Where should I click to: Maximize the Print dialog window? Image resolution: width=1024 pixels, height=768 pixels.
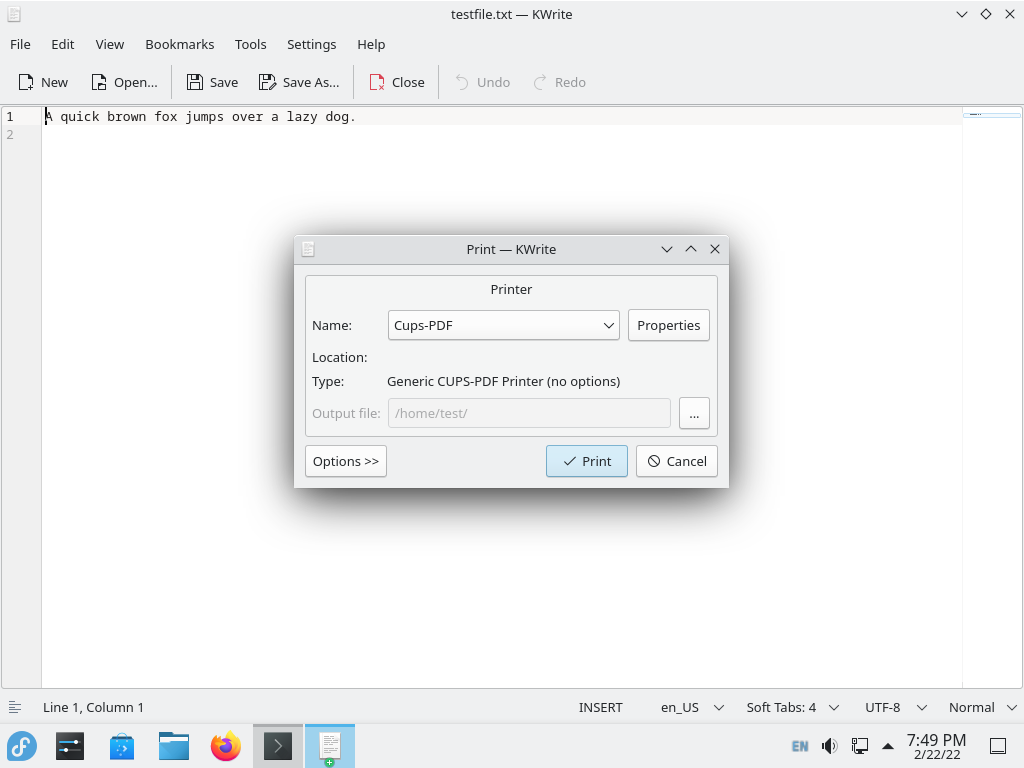[691, 249]
